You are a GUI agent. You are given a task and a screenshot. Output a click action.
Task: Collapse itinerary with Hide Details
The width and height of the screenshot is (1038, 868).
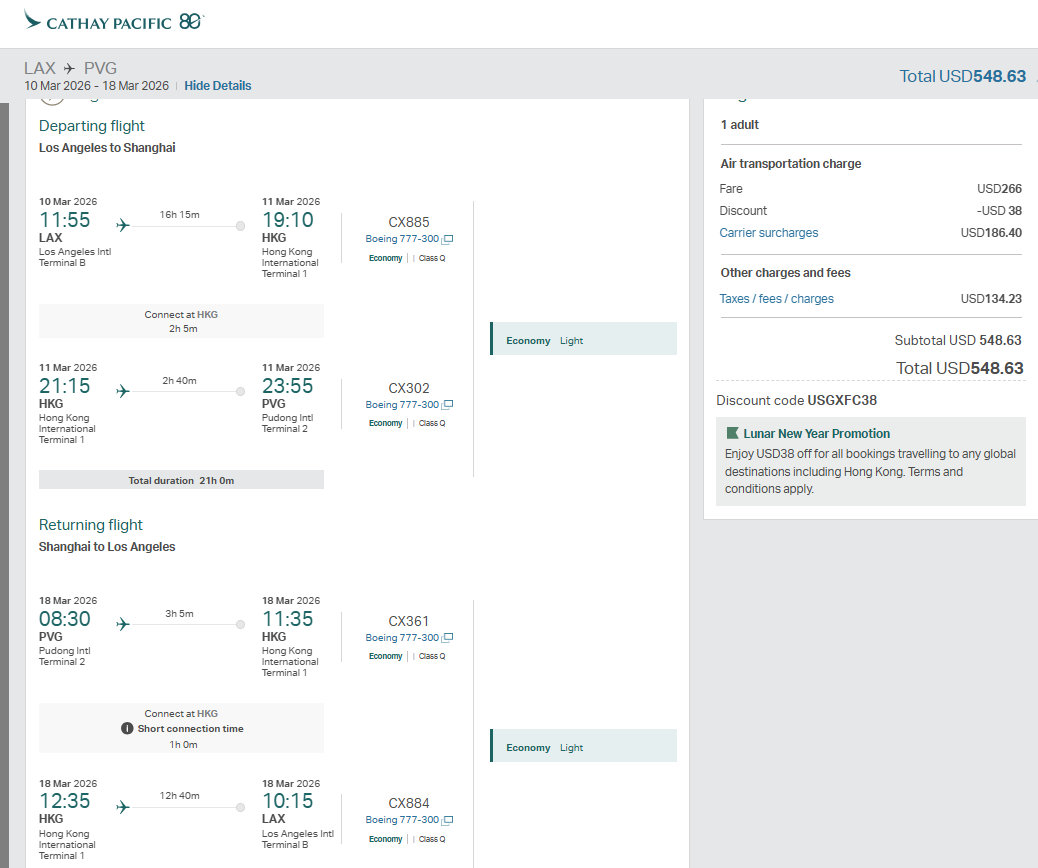tap(217, 86)
